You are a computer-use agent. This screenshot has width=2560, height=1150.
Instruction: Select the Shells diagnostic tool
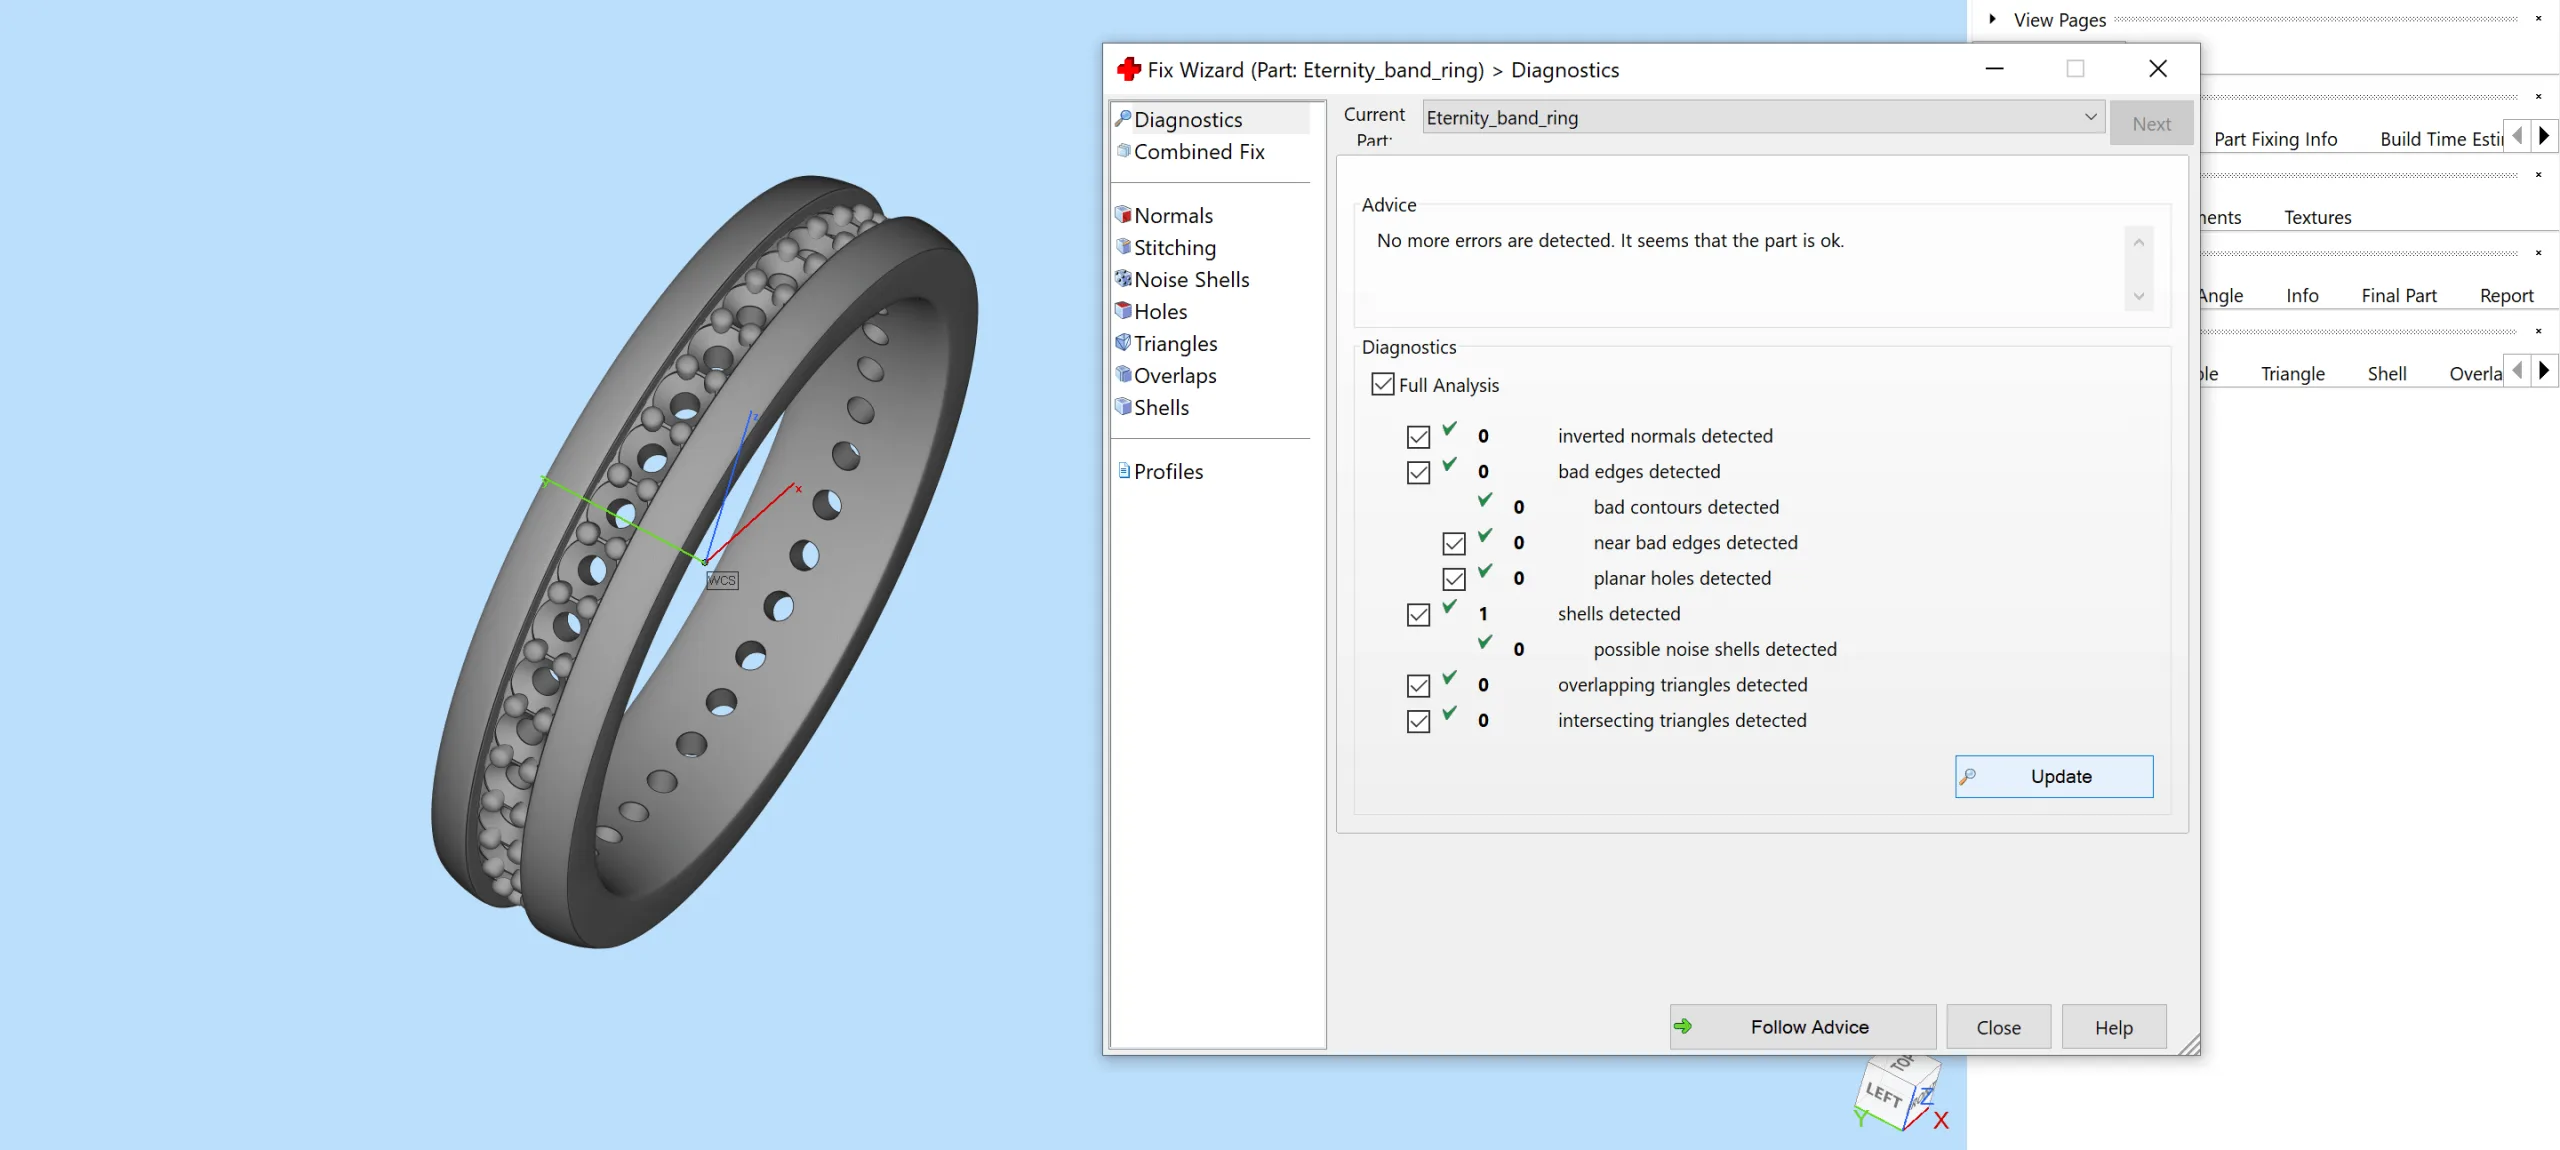(1159, 407)
